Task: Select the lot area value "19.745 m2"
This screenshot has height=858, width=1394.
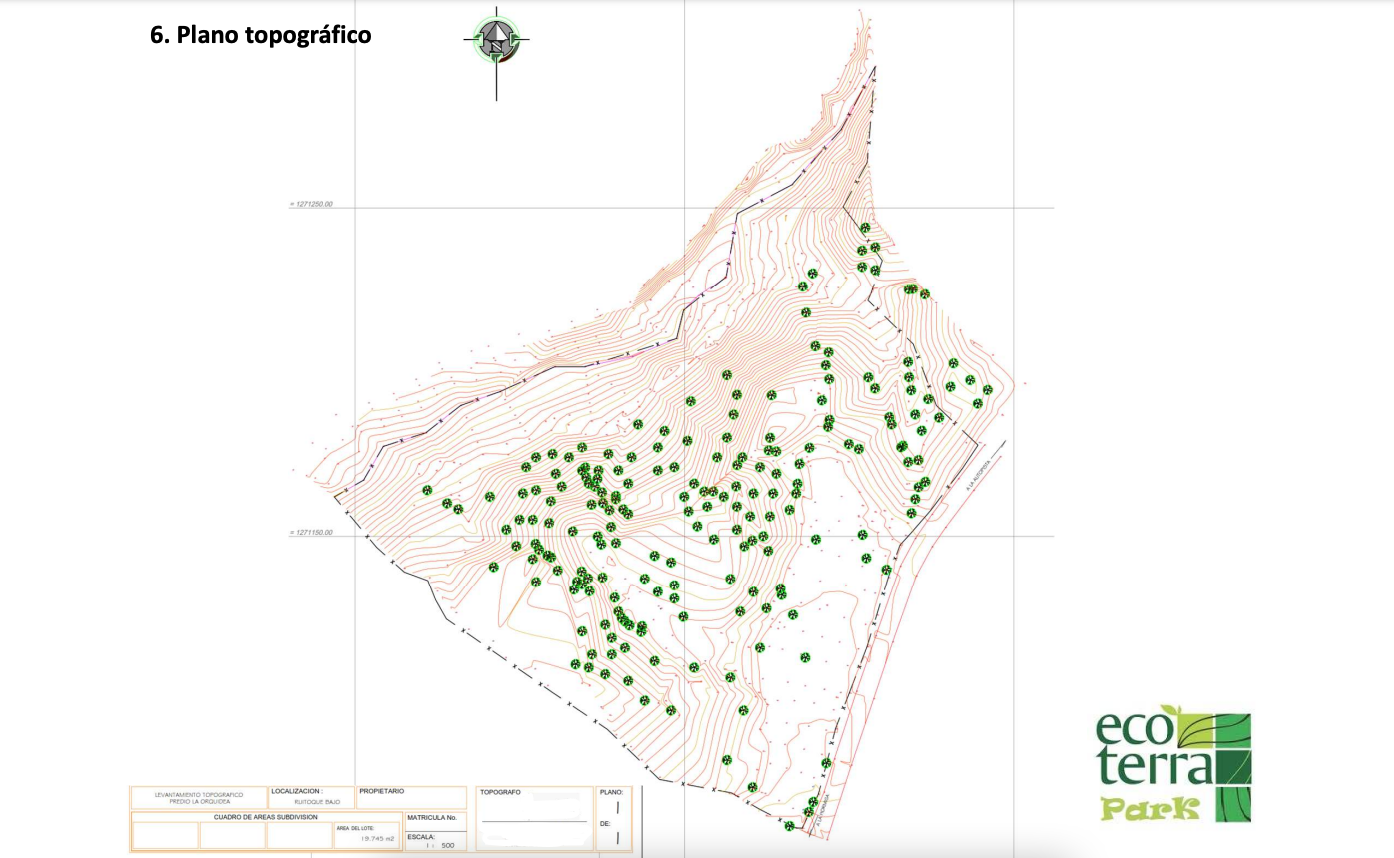Action: pos(377,838)
